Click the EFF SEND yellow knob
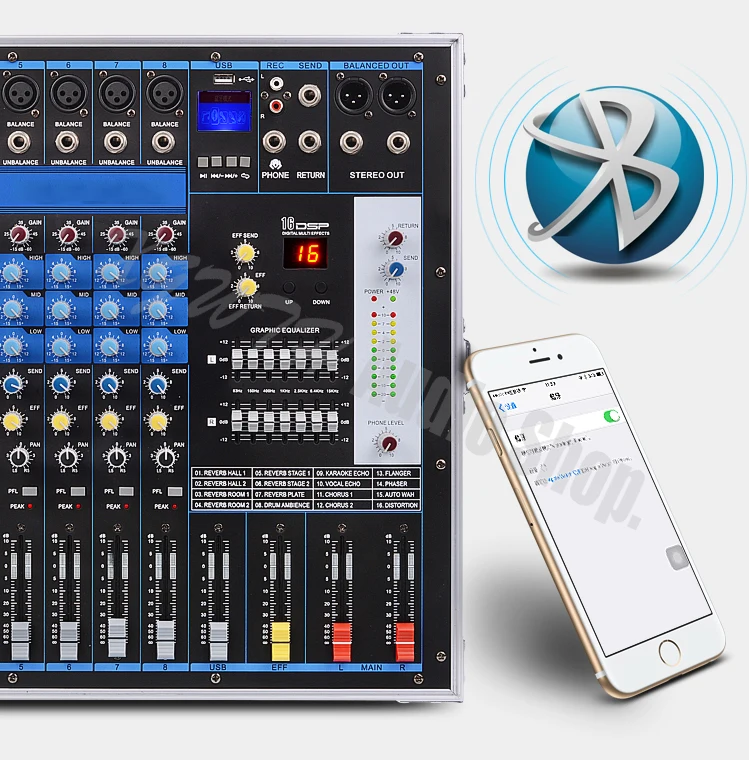The width and height of the screenshot is (749, 760). click(245, 253)
